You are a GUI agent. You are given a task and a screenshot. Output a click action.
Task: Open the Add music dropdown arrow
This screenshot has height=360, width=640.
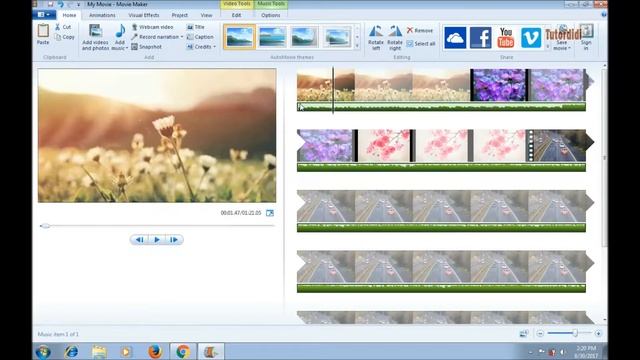[x=127, y=48]
